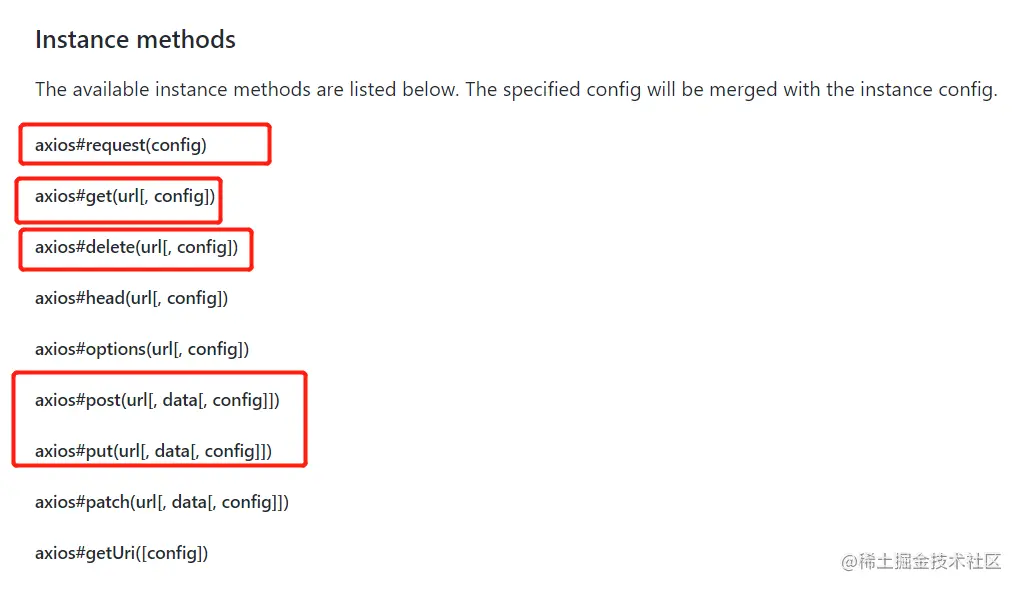Select the axios#get method entry
The width and height of the screenshot is (1020, 590).
(x=125, y=196)
